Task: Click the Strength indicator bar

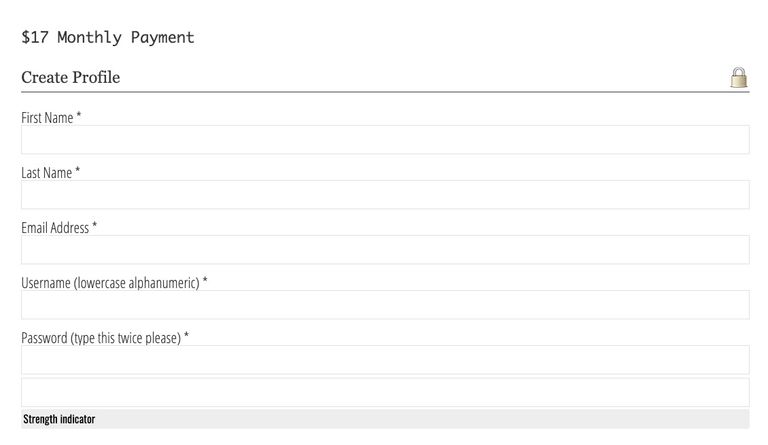Action: tap(385, 419)
